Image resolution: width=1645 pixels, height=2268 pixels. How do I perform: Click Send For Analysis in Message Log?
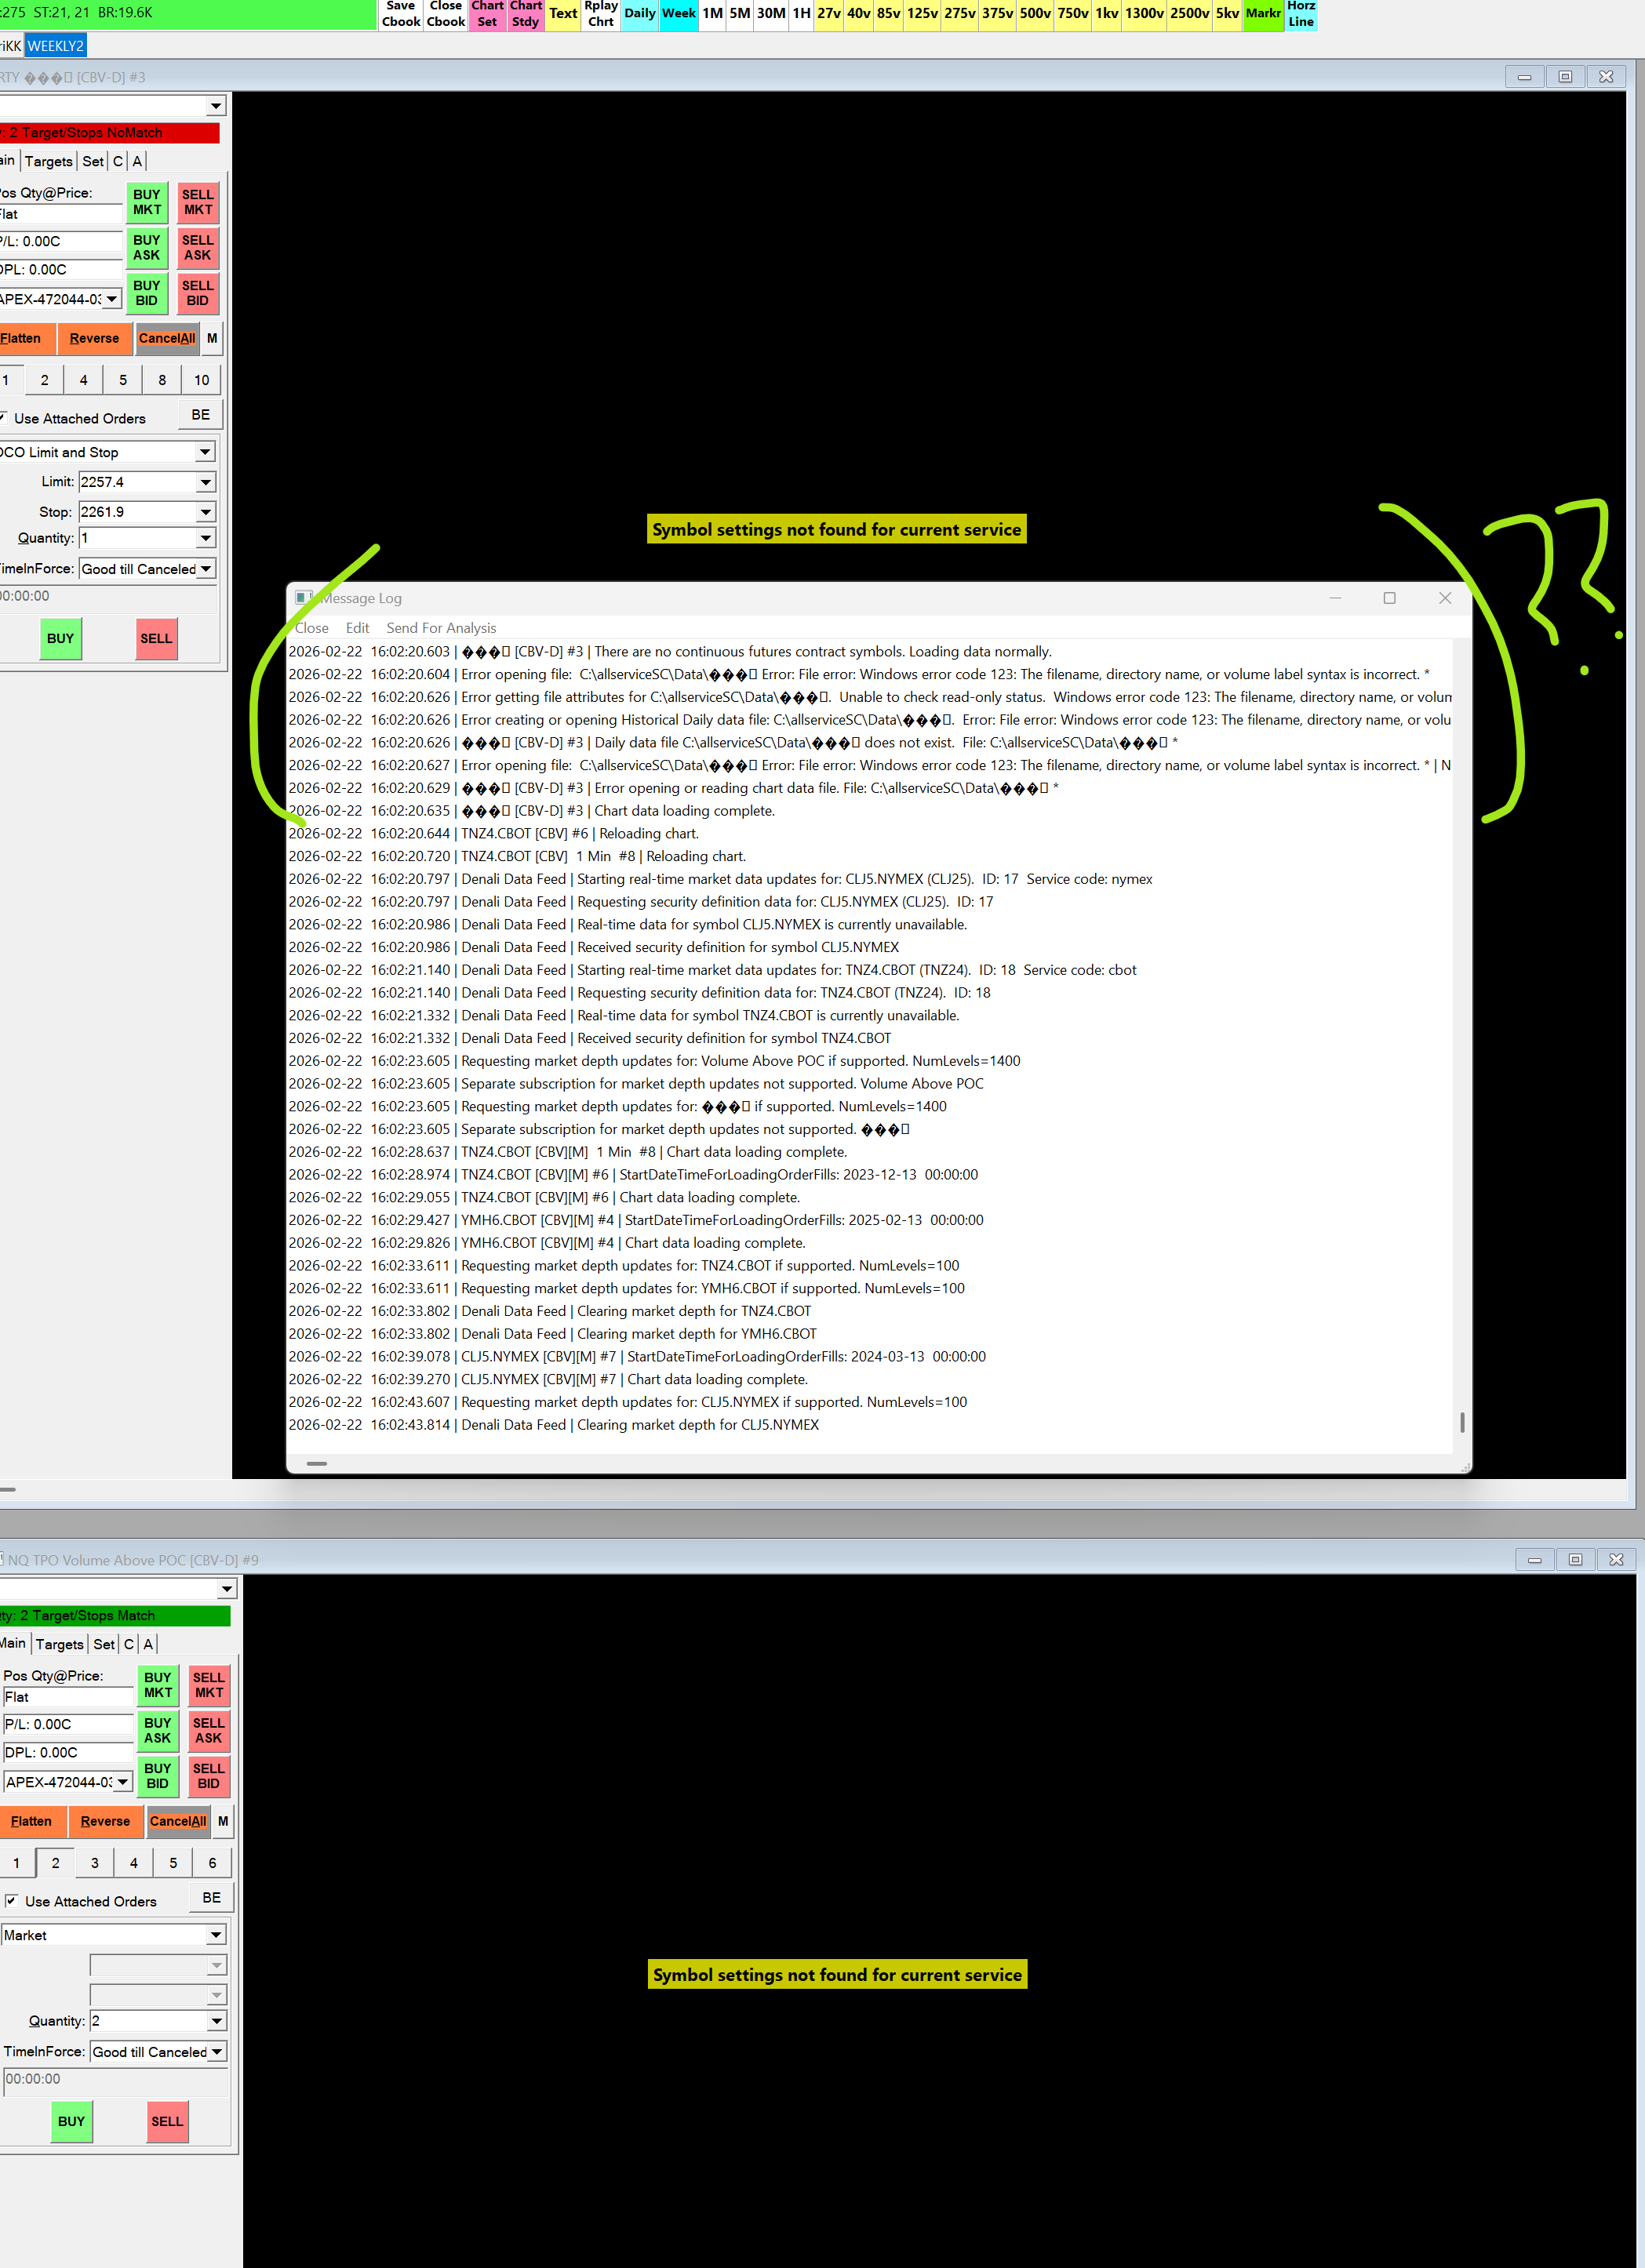tap(441, 628)
